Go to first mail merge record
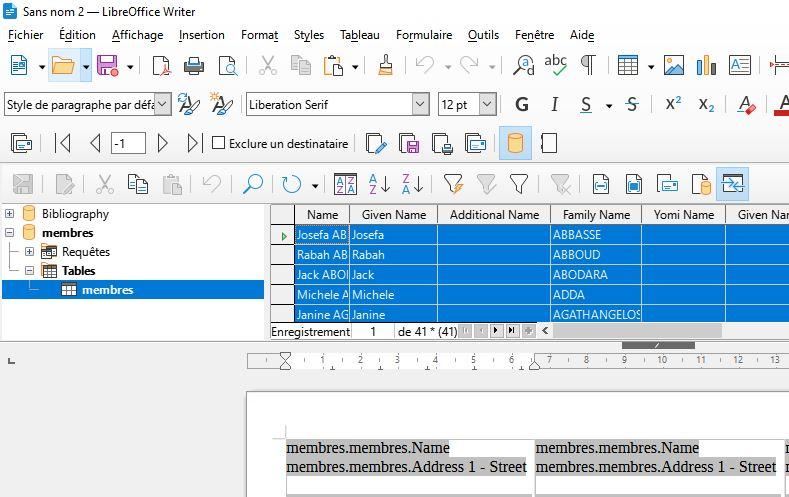This screenshot has height=497, width=789. coord(62,143)
